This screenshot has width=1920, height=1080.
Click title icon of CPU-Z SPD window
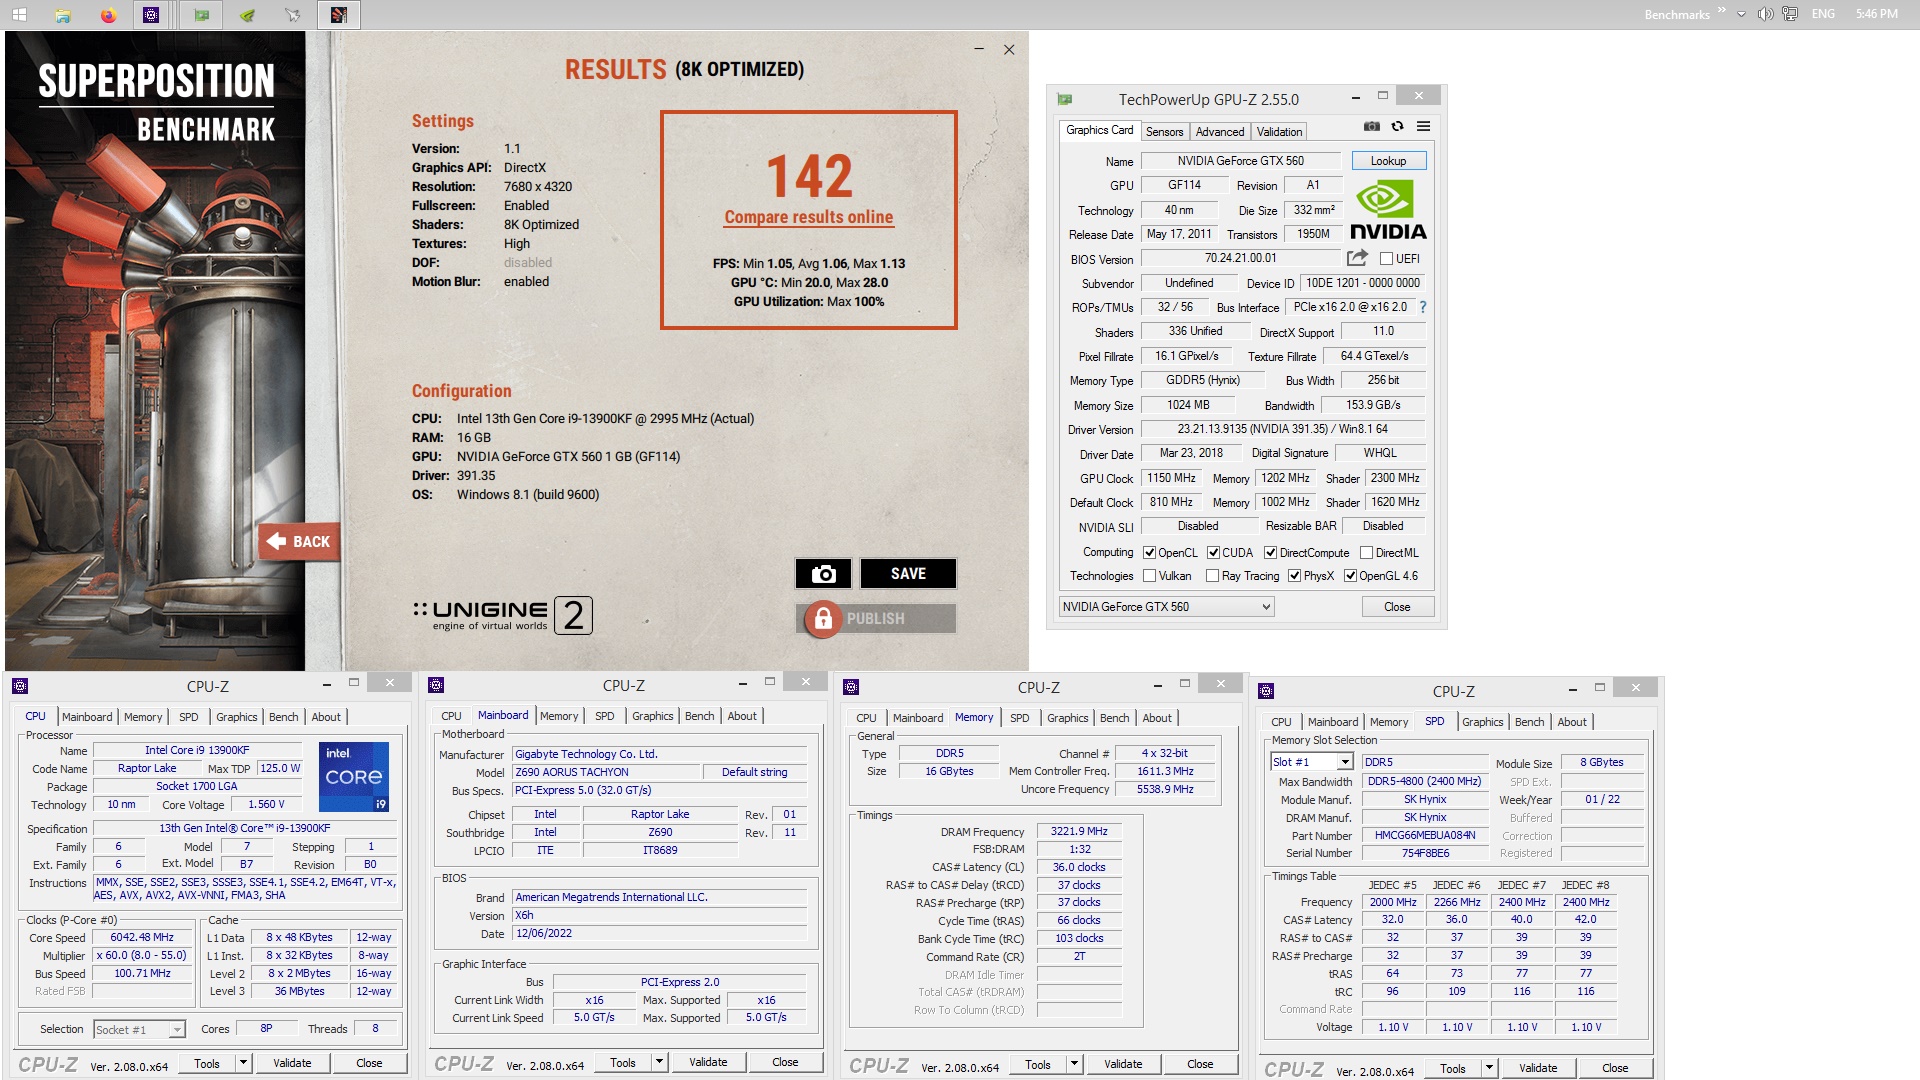(1266, 691)
